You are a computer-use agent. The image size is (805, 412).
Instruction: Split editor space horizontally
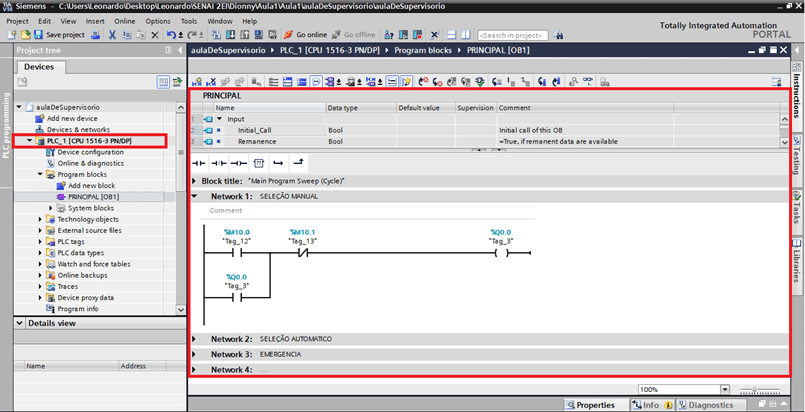tap(451, 35)
